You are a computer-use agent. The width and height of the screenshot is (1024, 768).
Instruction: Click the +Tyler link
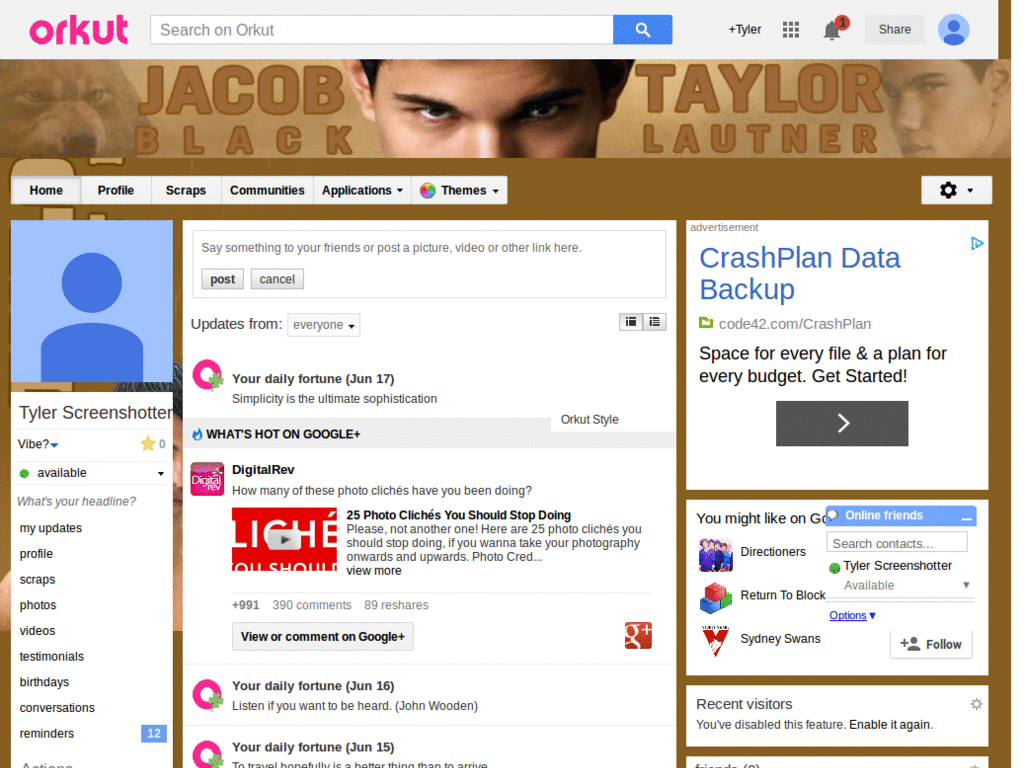pos(745,29)
